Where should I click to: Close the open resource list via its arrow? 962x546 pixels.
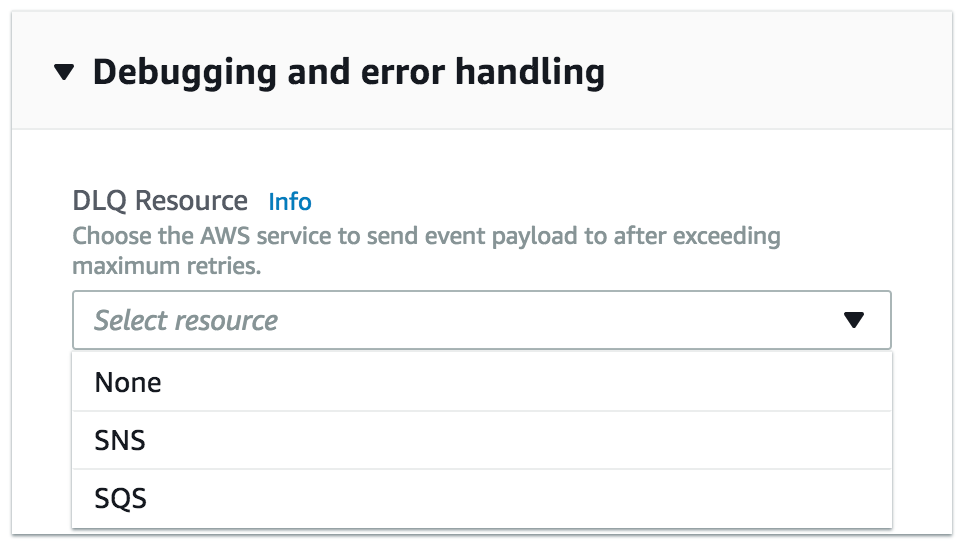[x=853, y=320]
